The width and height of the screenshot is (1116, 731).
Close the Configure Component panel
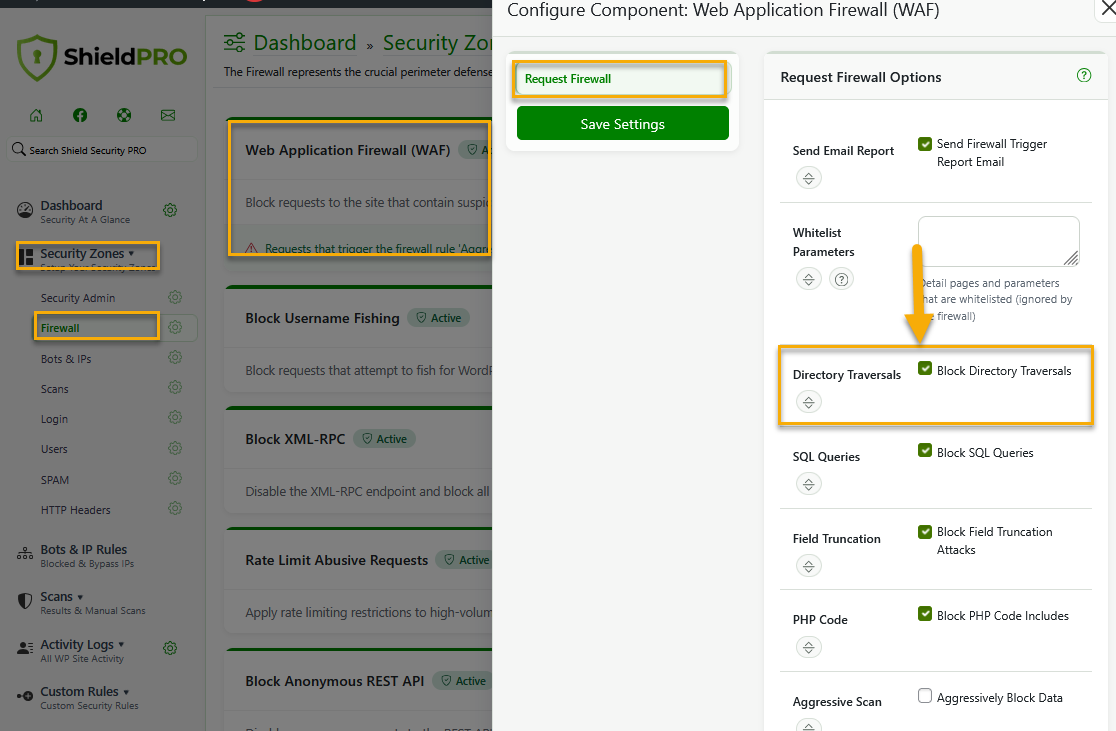(1107, 9)
